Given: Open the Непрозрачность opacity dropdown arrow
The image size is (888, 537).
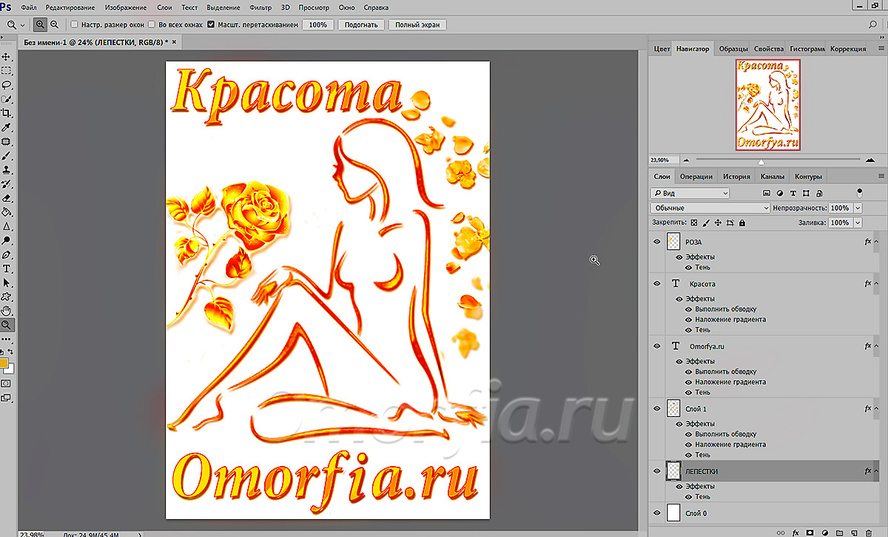Looking at the screenshot, I should tap(858, 208).
